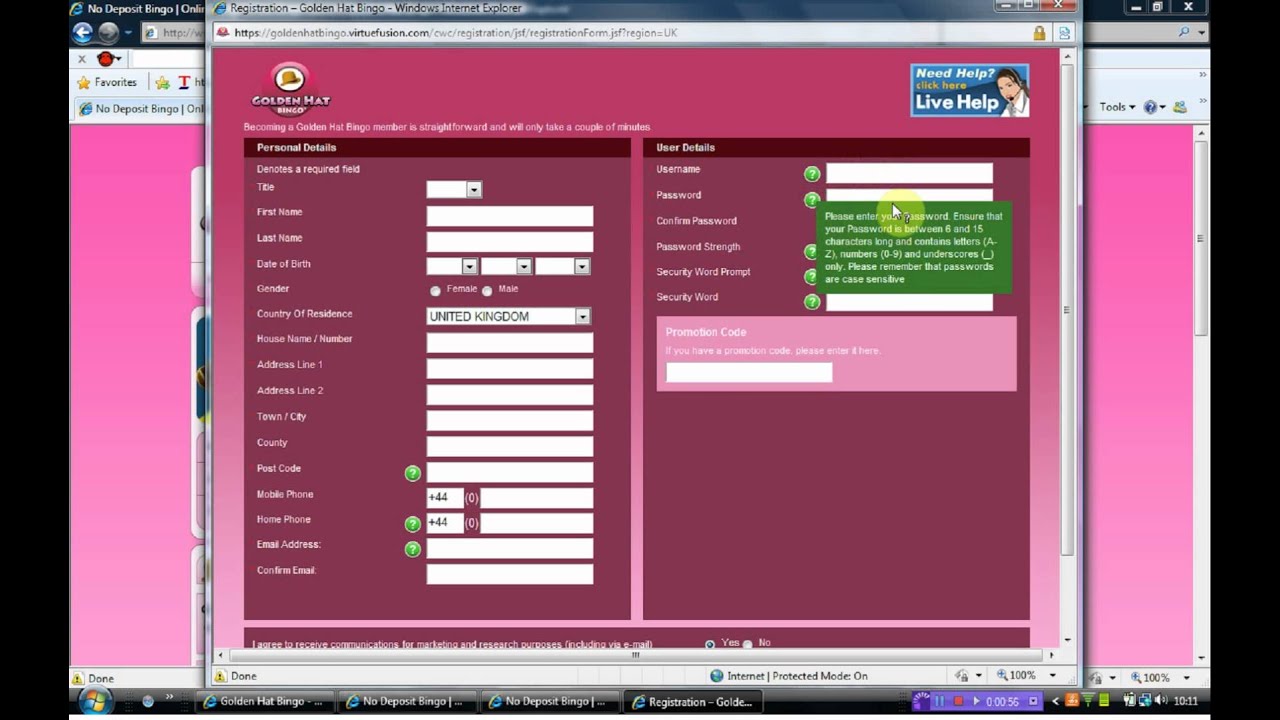Switch to the No Deposit Bingo browser tab
Viewport: 1280px width, 720px height.
pyautogui.click(x=141, y=109)
